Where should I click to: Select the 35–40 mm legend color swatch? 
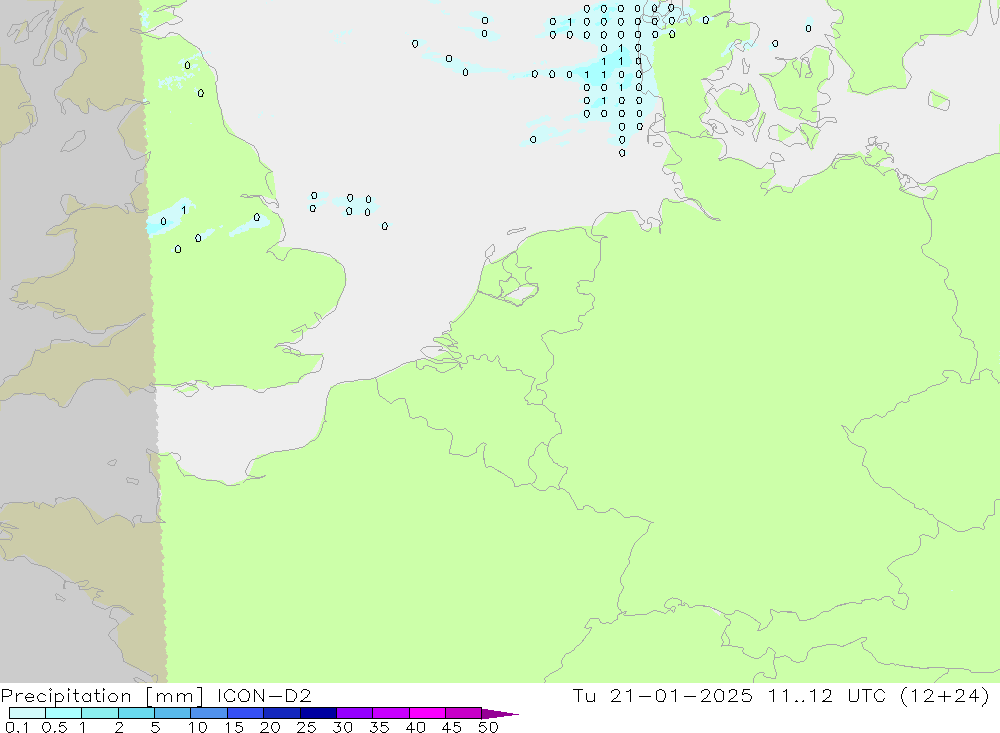pos(390,713)
